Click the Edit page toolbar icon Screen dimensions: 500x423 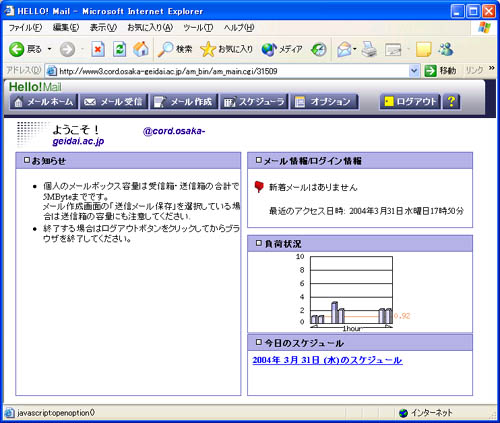(x=393, y=50)
